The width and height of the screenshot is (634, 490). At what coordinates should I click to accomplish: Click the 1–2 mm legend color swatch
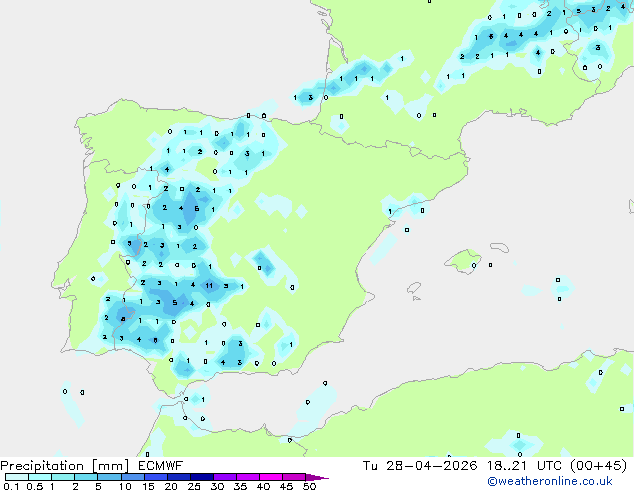tap(63, 477)
